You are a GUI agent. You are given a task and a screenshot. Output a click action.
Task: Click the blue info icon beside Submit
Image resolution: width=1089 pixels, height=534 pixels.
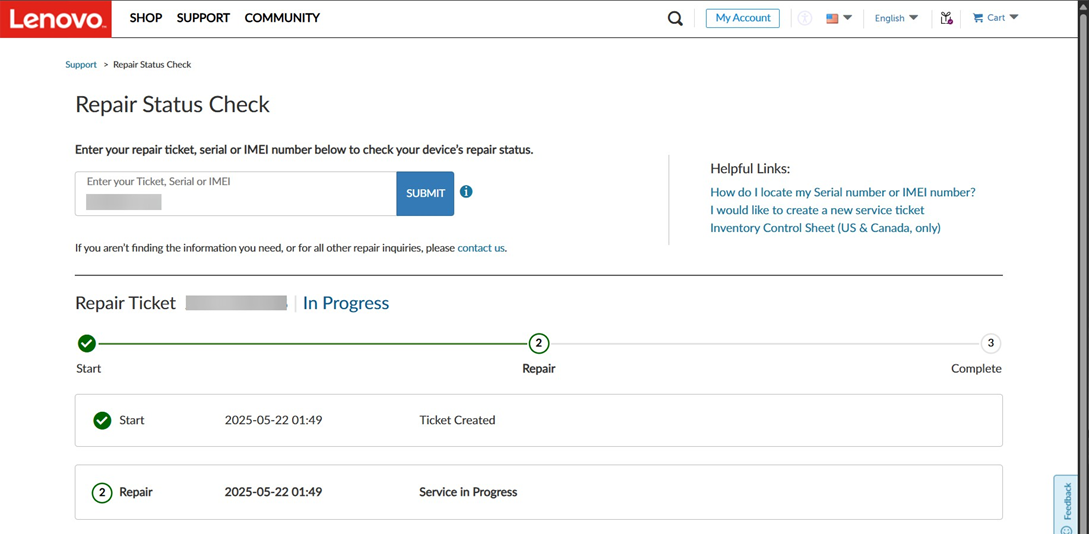[x=466, y=192]
